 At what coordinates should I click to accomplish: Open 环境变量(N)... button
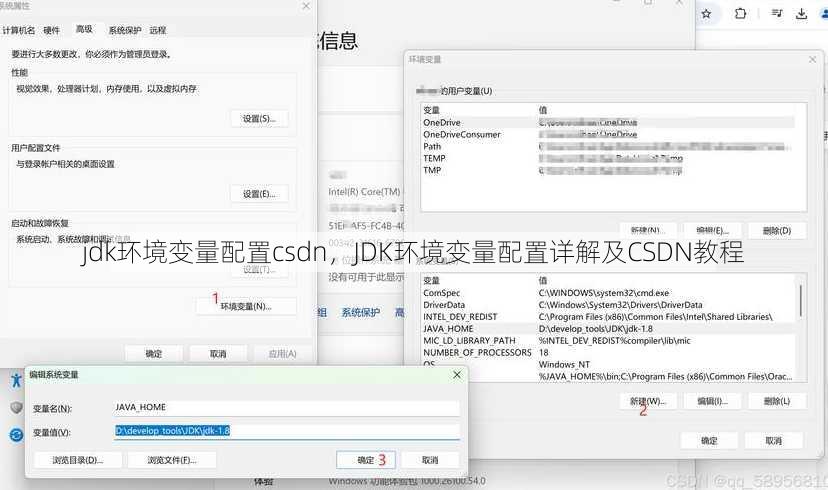(x=246, y=306)
